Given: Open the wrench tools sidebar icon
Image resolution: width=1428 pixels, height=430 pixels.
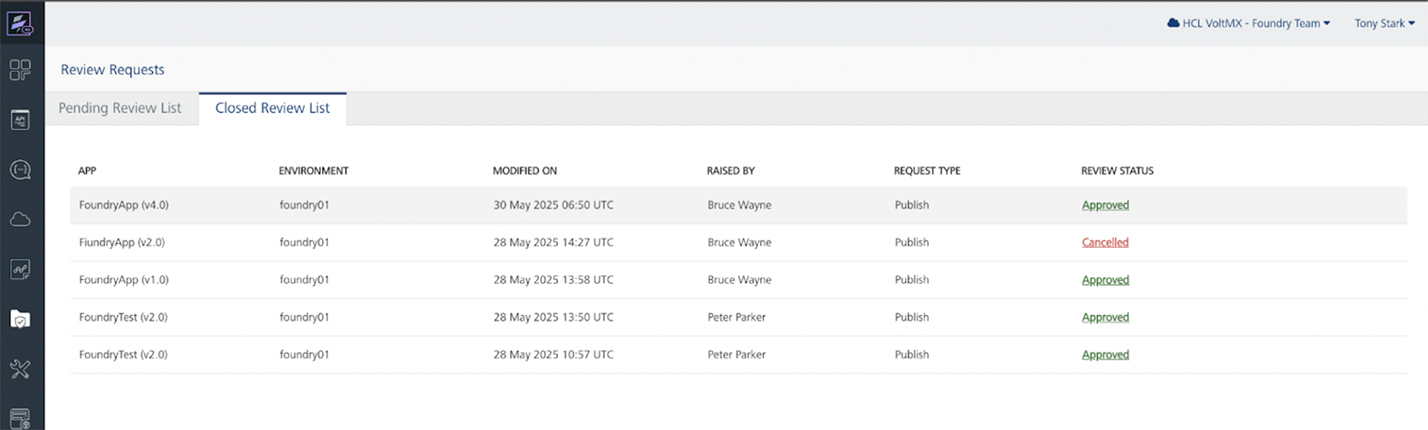Looking at the screenshot, I should click(21, 369).
